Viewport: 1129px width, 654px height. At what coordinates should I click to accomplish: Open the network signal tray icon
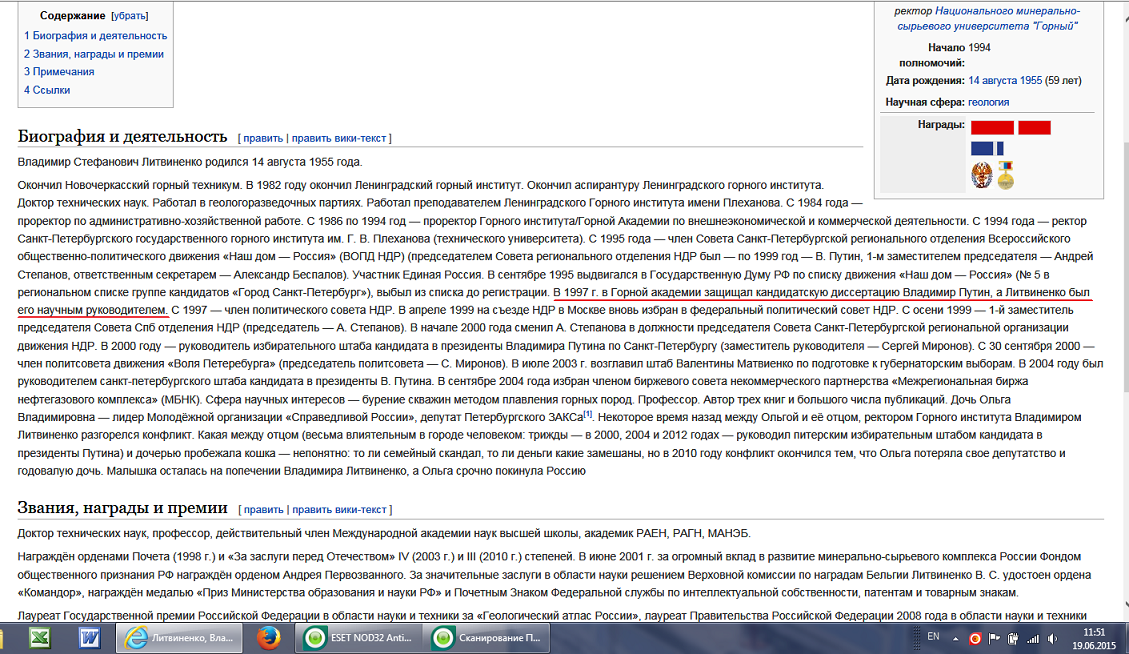coord(1033,638)
